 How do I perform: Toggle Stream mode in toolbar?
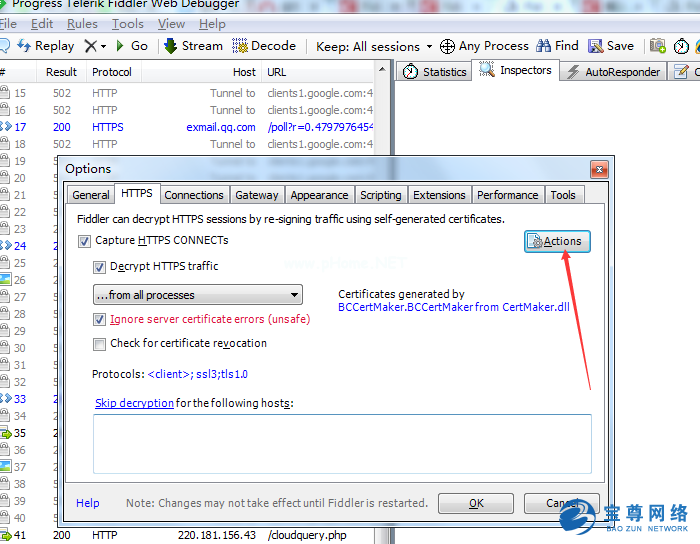tap(193, 46)
